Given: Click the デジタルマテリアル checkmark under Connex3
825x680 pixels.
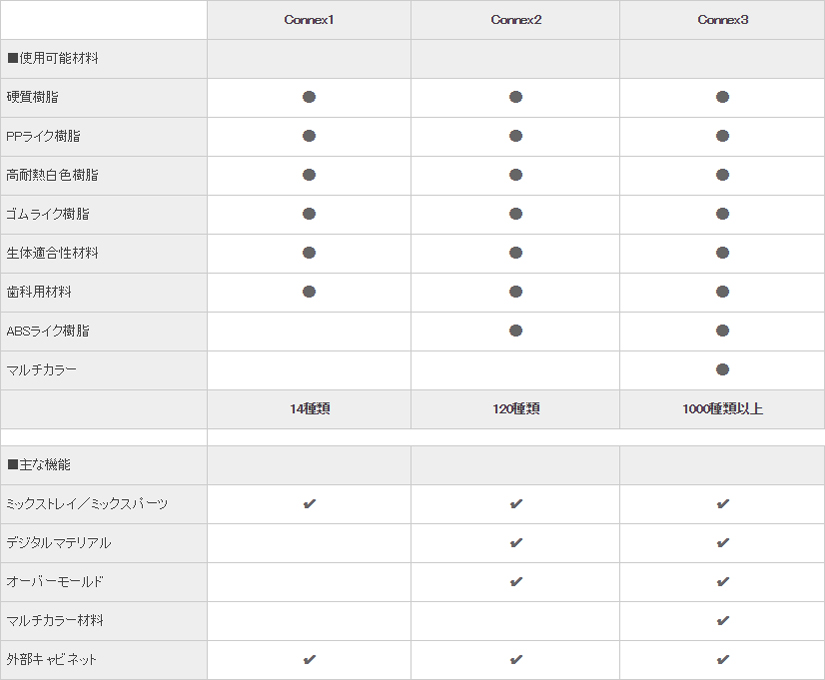Looking at the screenshot, I should pyautogui.click(x=723, y=543).
